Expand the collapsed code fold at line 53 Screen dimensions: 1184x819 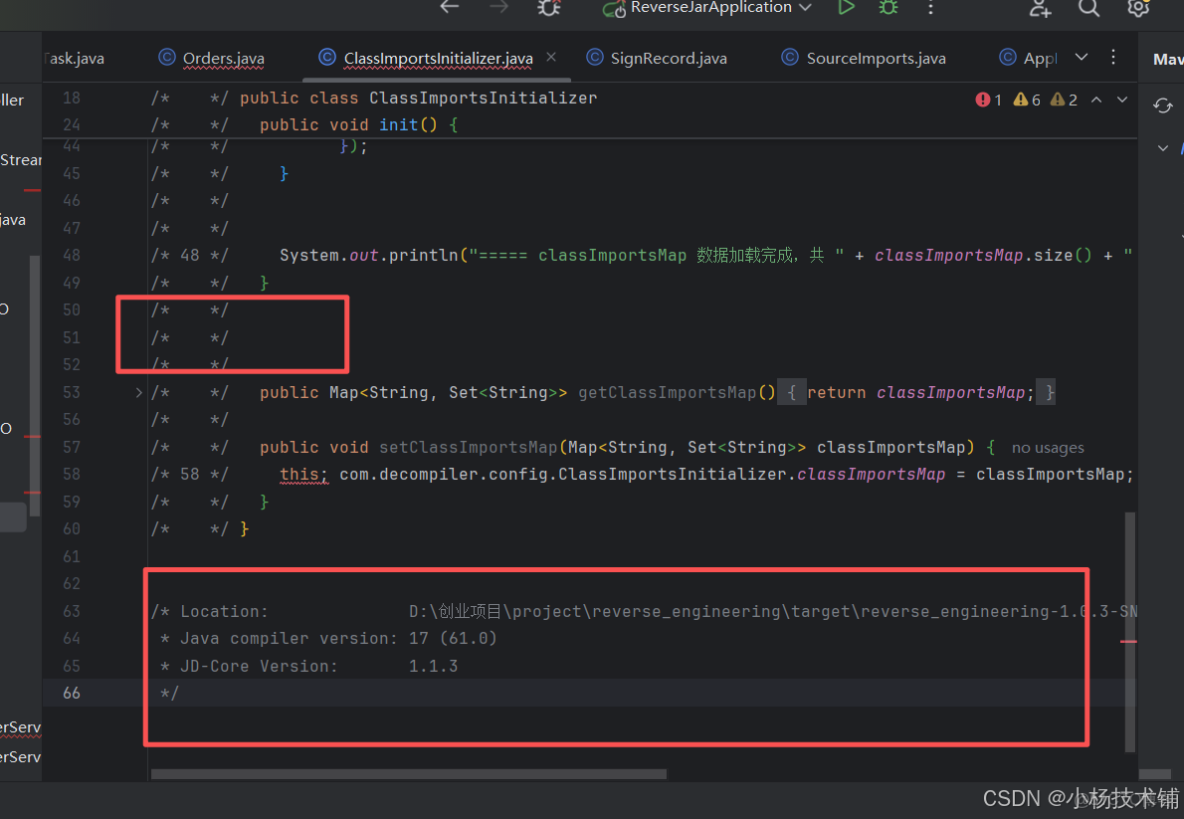click(x=138, y=392)
